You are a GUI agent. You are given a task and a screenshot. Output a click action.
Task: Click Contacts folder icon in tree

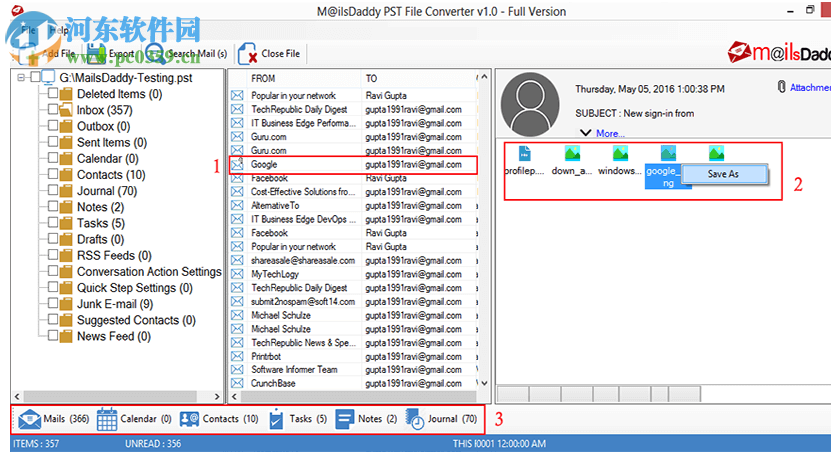[x=66, y=175]
